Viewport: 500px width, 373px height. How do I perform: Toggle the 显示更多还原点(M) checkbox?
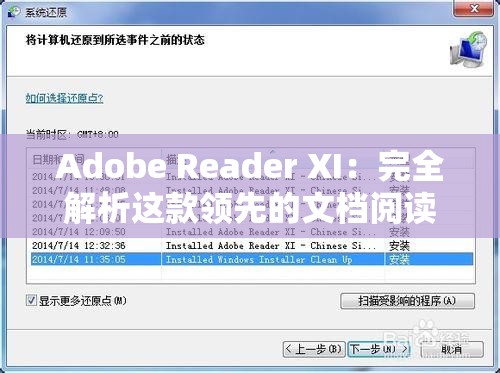point(31,300)
